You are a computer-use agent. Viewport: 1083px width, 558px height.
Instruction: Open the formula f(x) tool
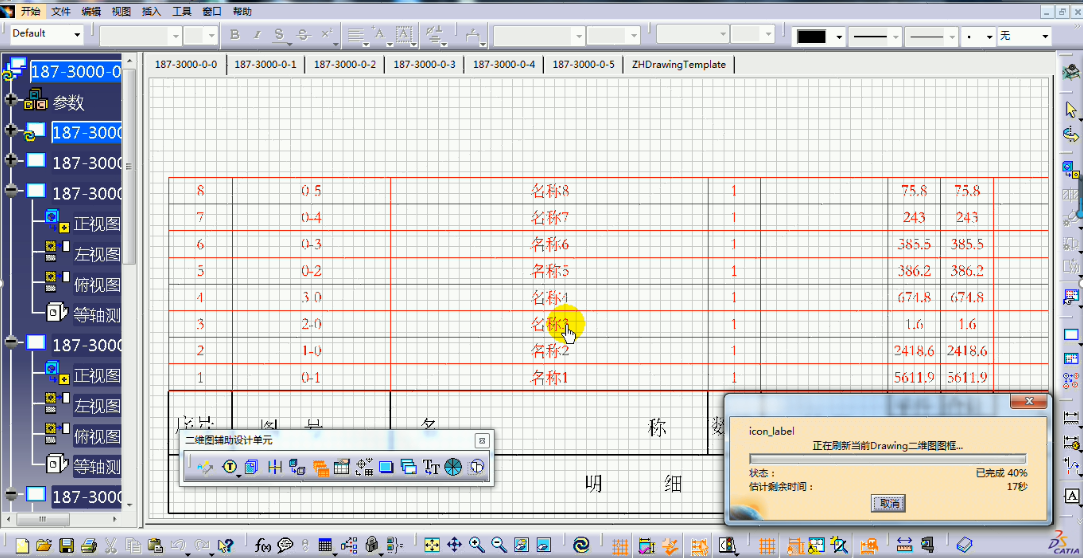pos(263,546)
